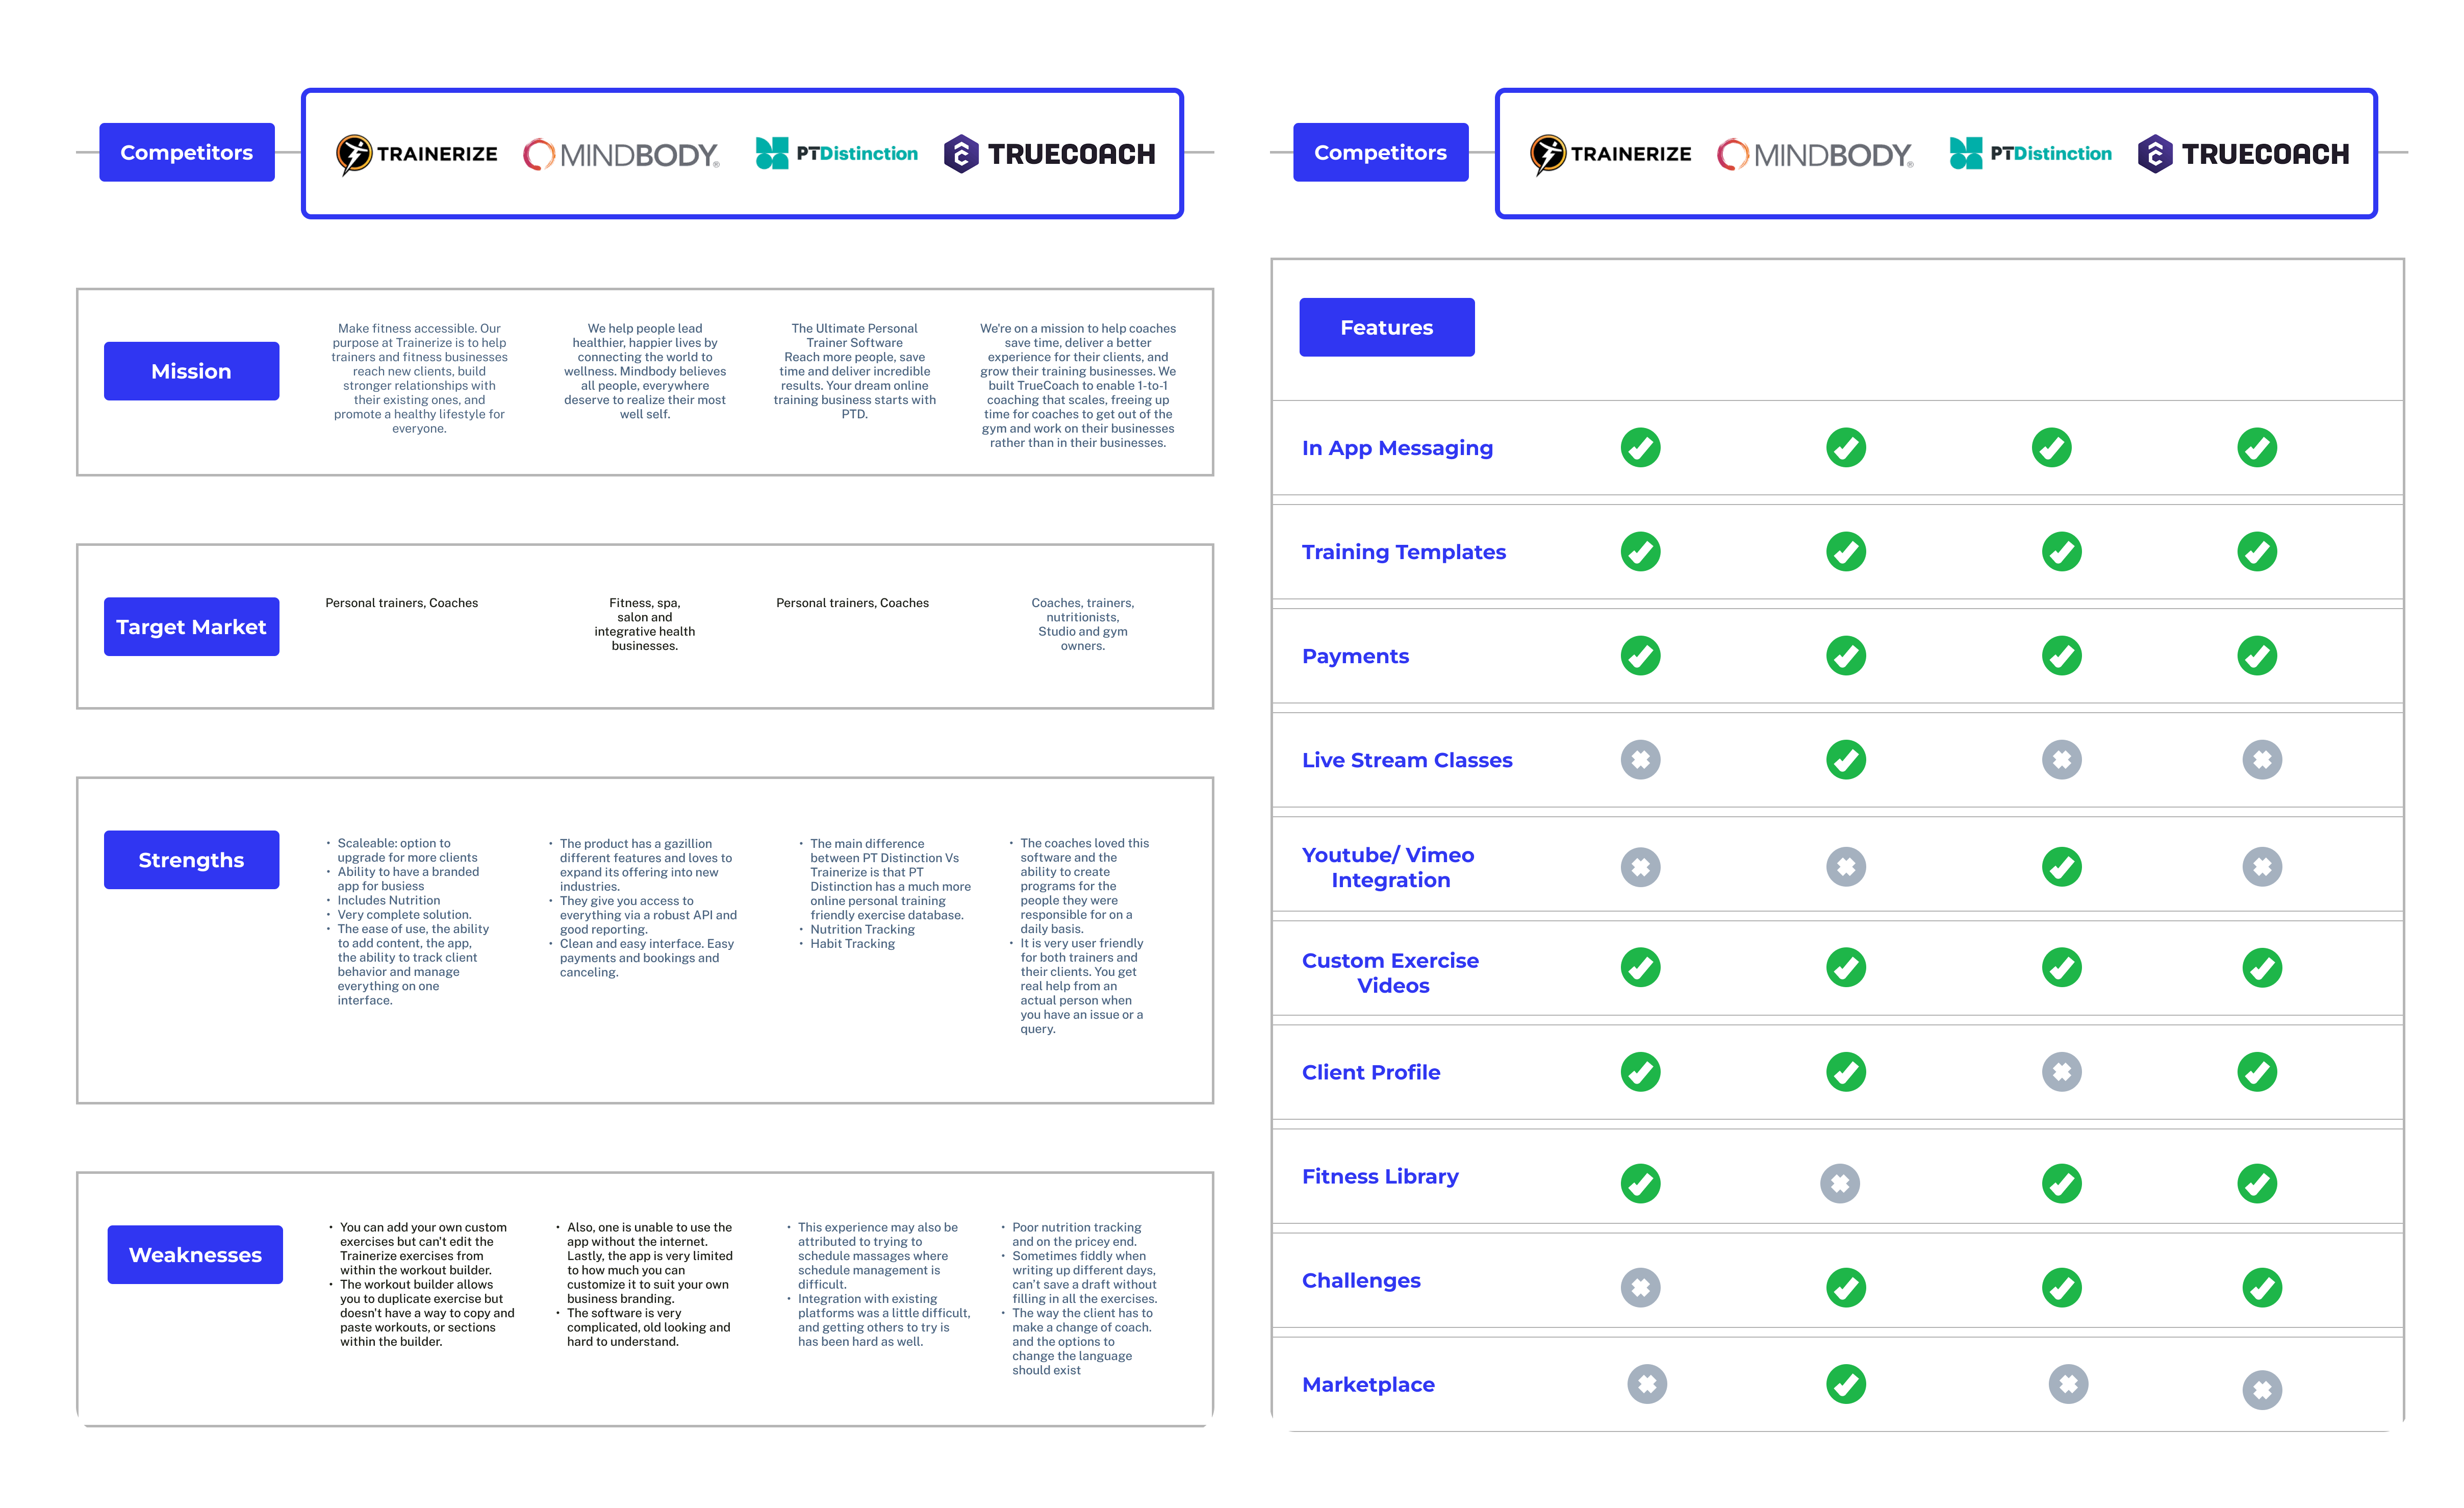Image resolution: width=2464 pixels, height=1508 pixels.
Task: Click Training Templates check in Mindbody column
Action: 1846,552
